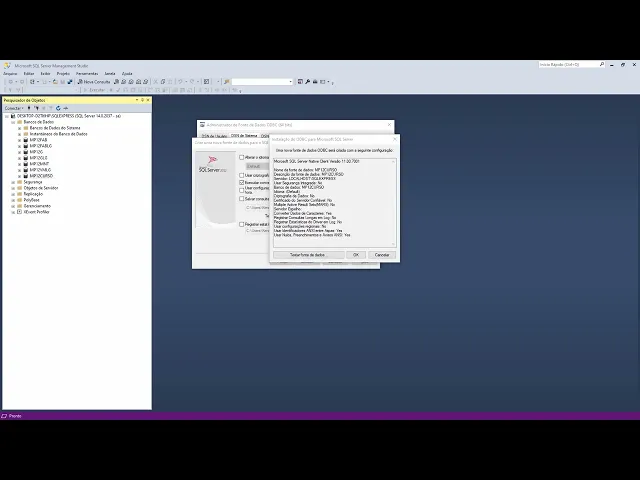Click the ODBC Administrator window title icon

[202, 124]
